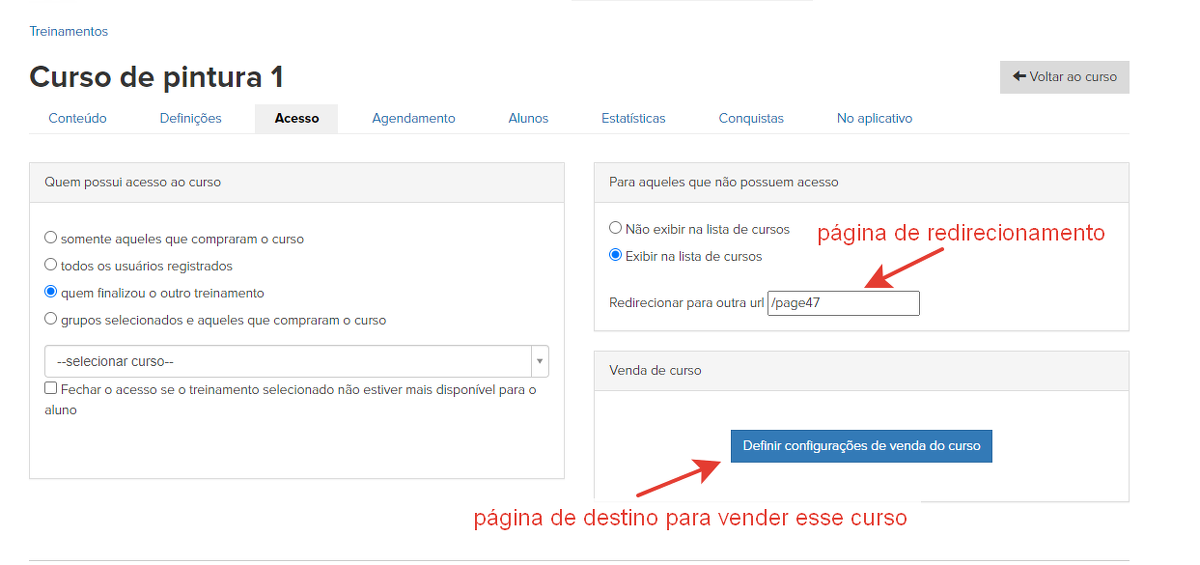Switch to the No aplicativo tab
The image size is (1200, 565).
[874, 118]
